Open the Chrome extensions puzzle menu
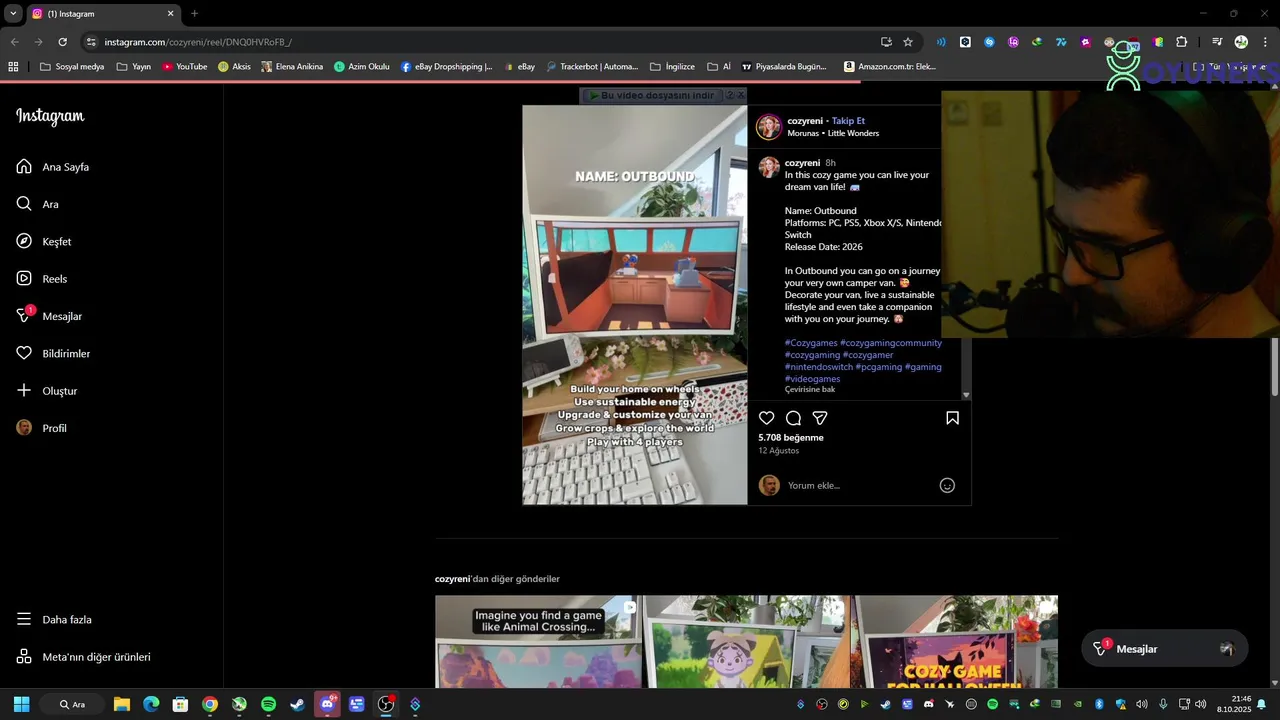This screenshot has height=720, width=1280. click(1182, 42)
